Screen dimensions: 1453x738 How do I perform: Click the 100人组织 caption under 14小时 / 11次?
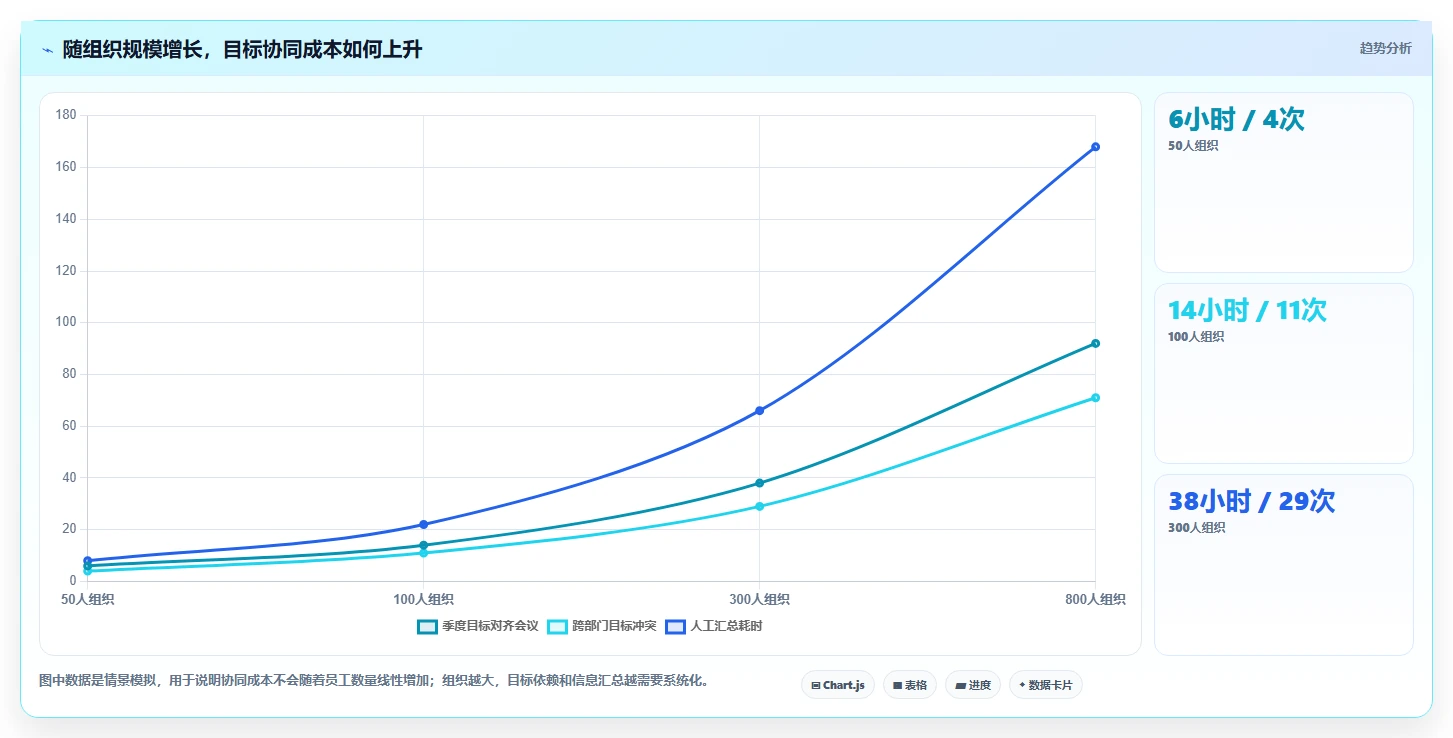click(1196, 337)
